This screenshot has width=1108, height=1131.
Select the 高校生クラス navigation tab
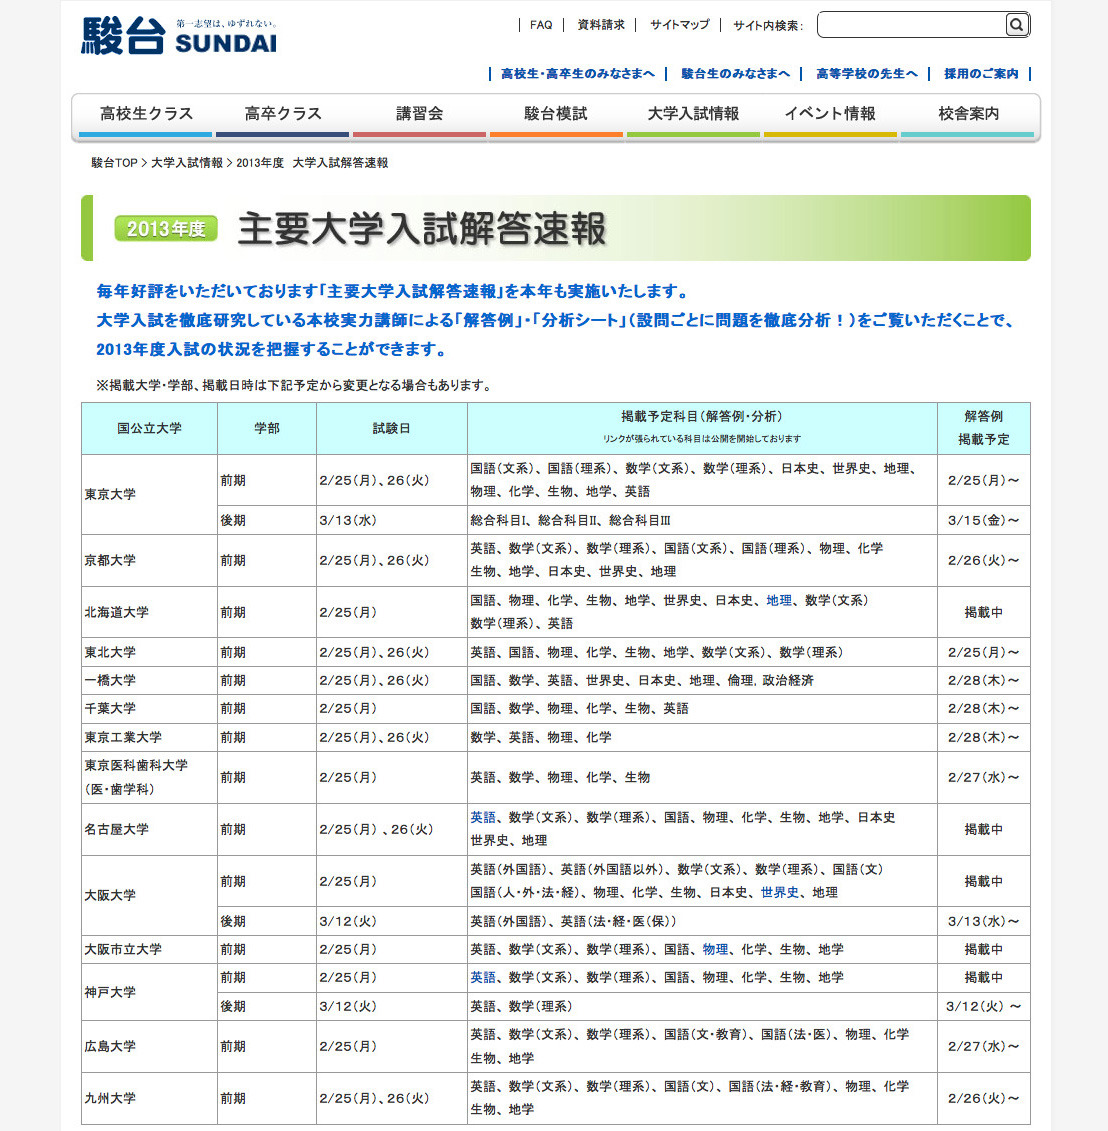coord(146,115)
